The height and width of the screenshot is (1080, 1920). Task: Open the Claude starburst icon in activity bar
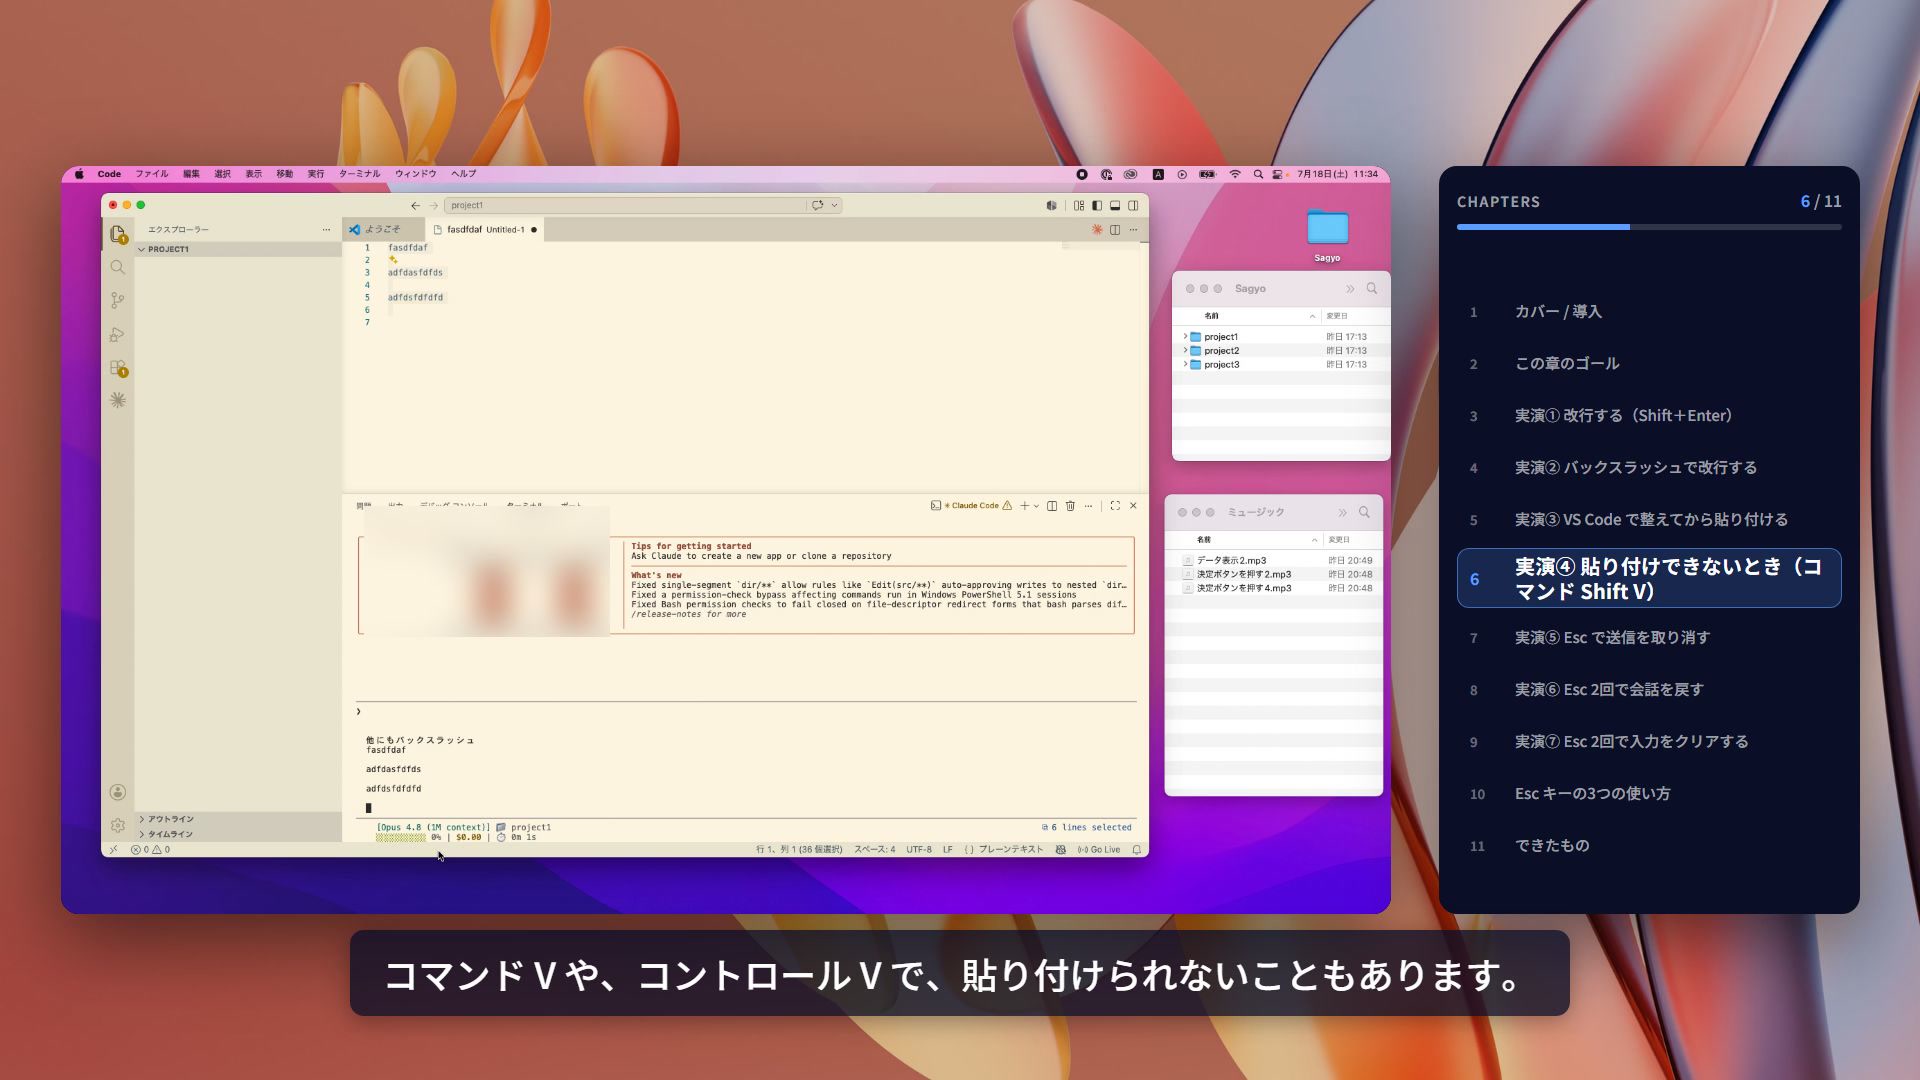(118, 400)
